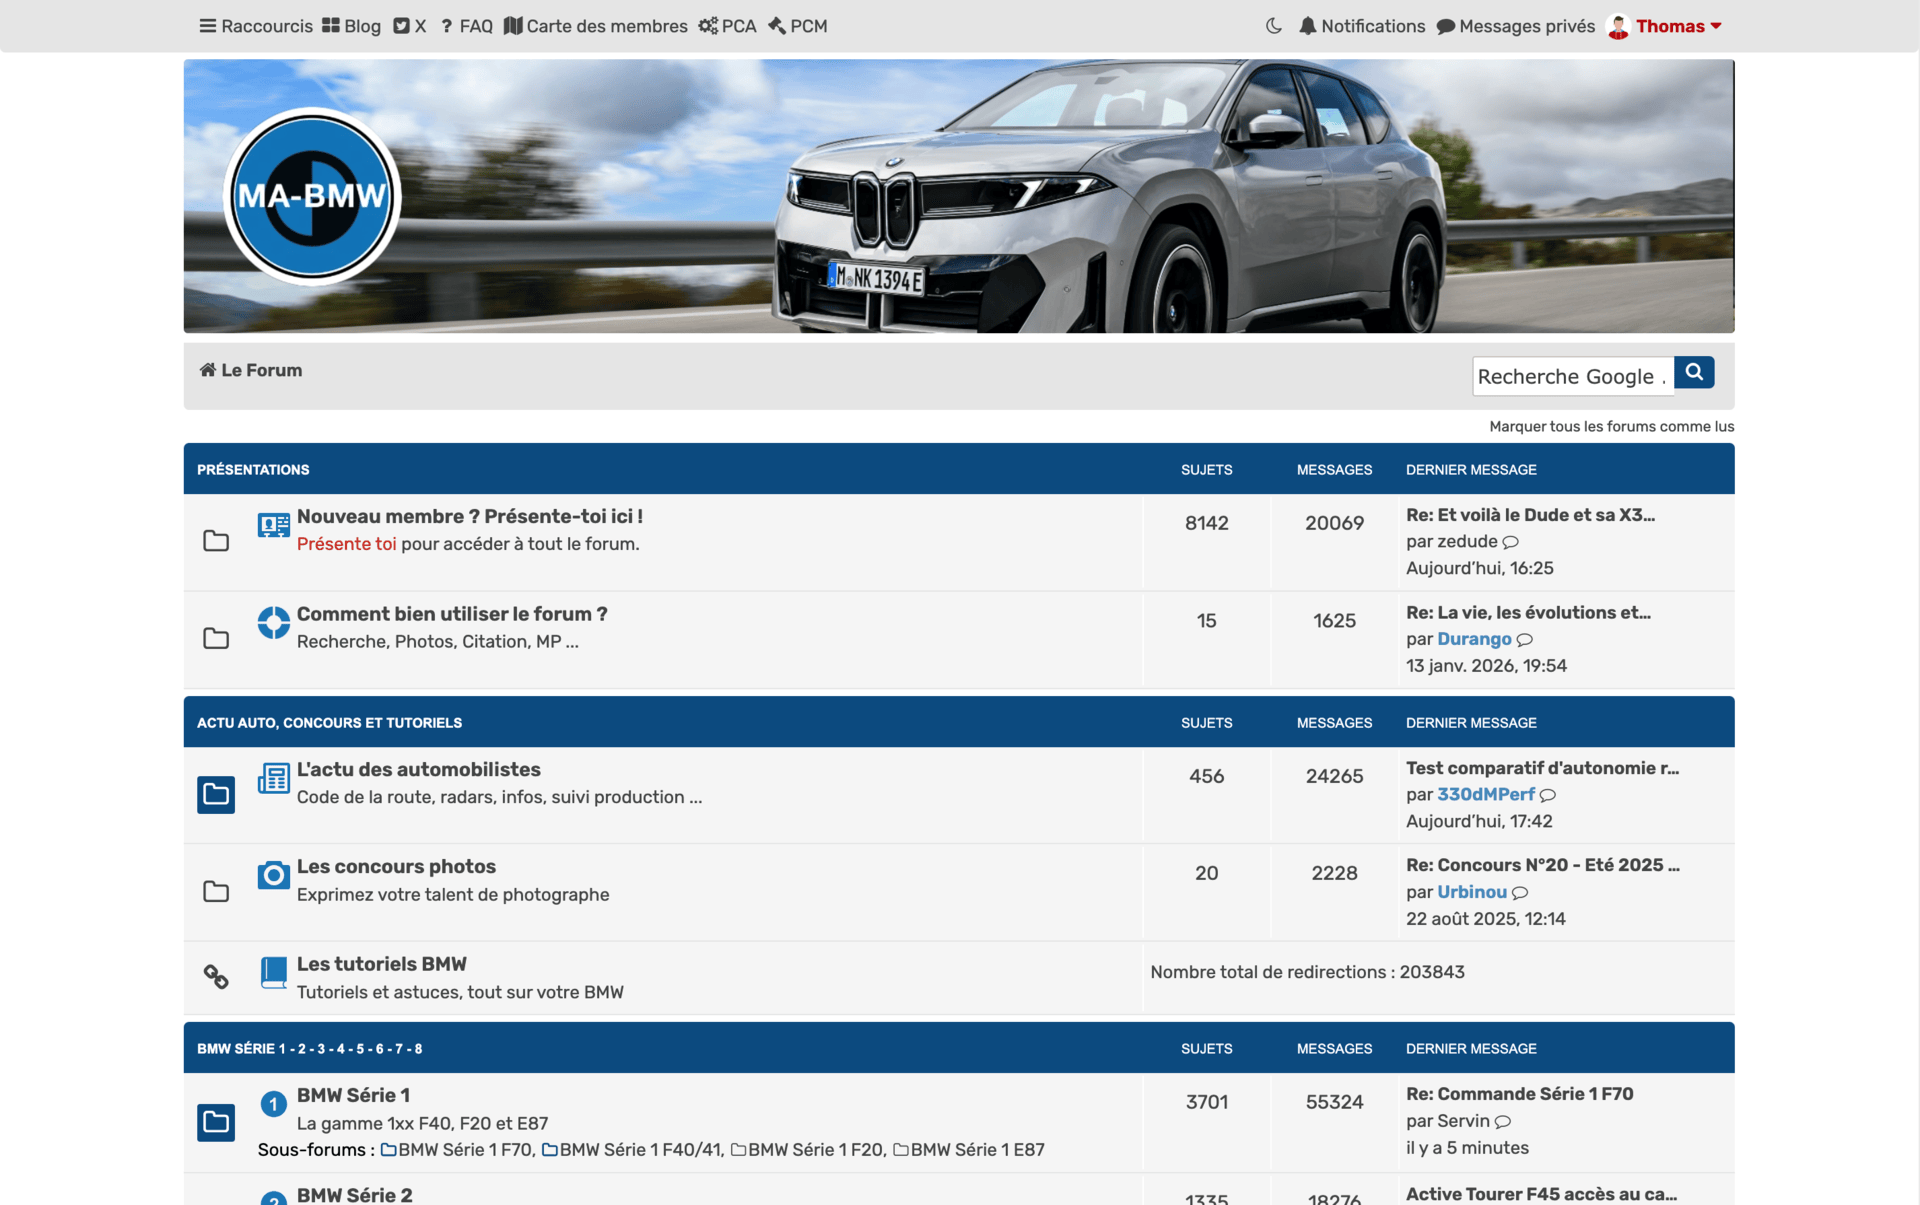Open the PCM moderator panel link
Screen dimensions: 1920x1205
[798, 26]
